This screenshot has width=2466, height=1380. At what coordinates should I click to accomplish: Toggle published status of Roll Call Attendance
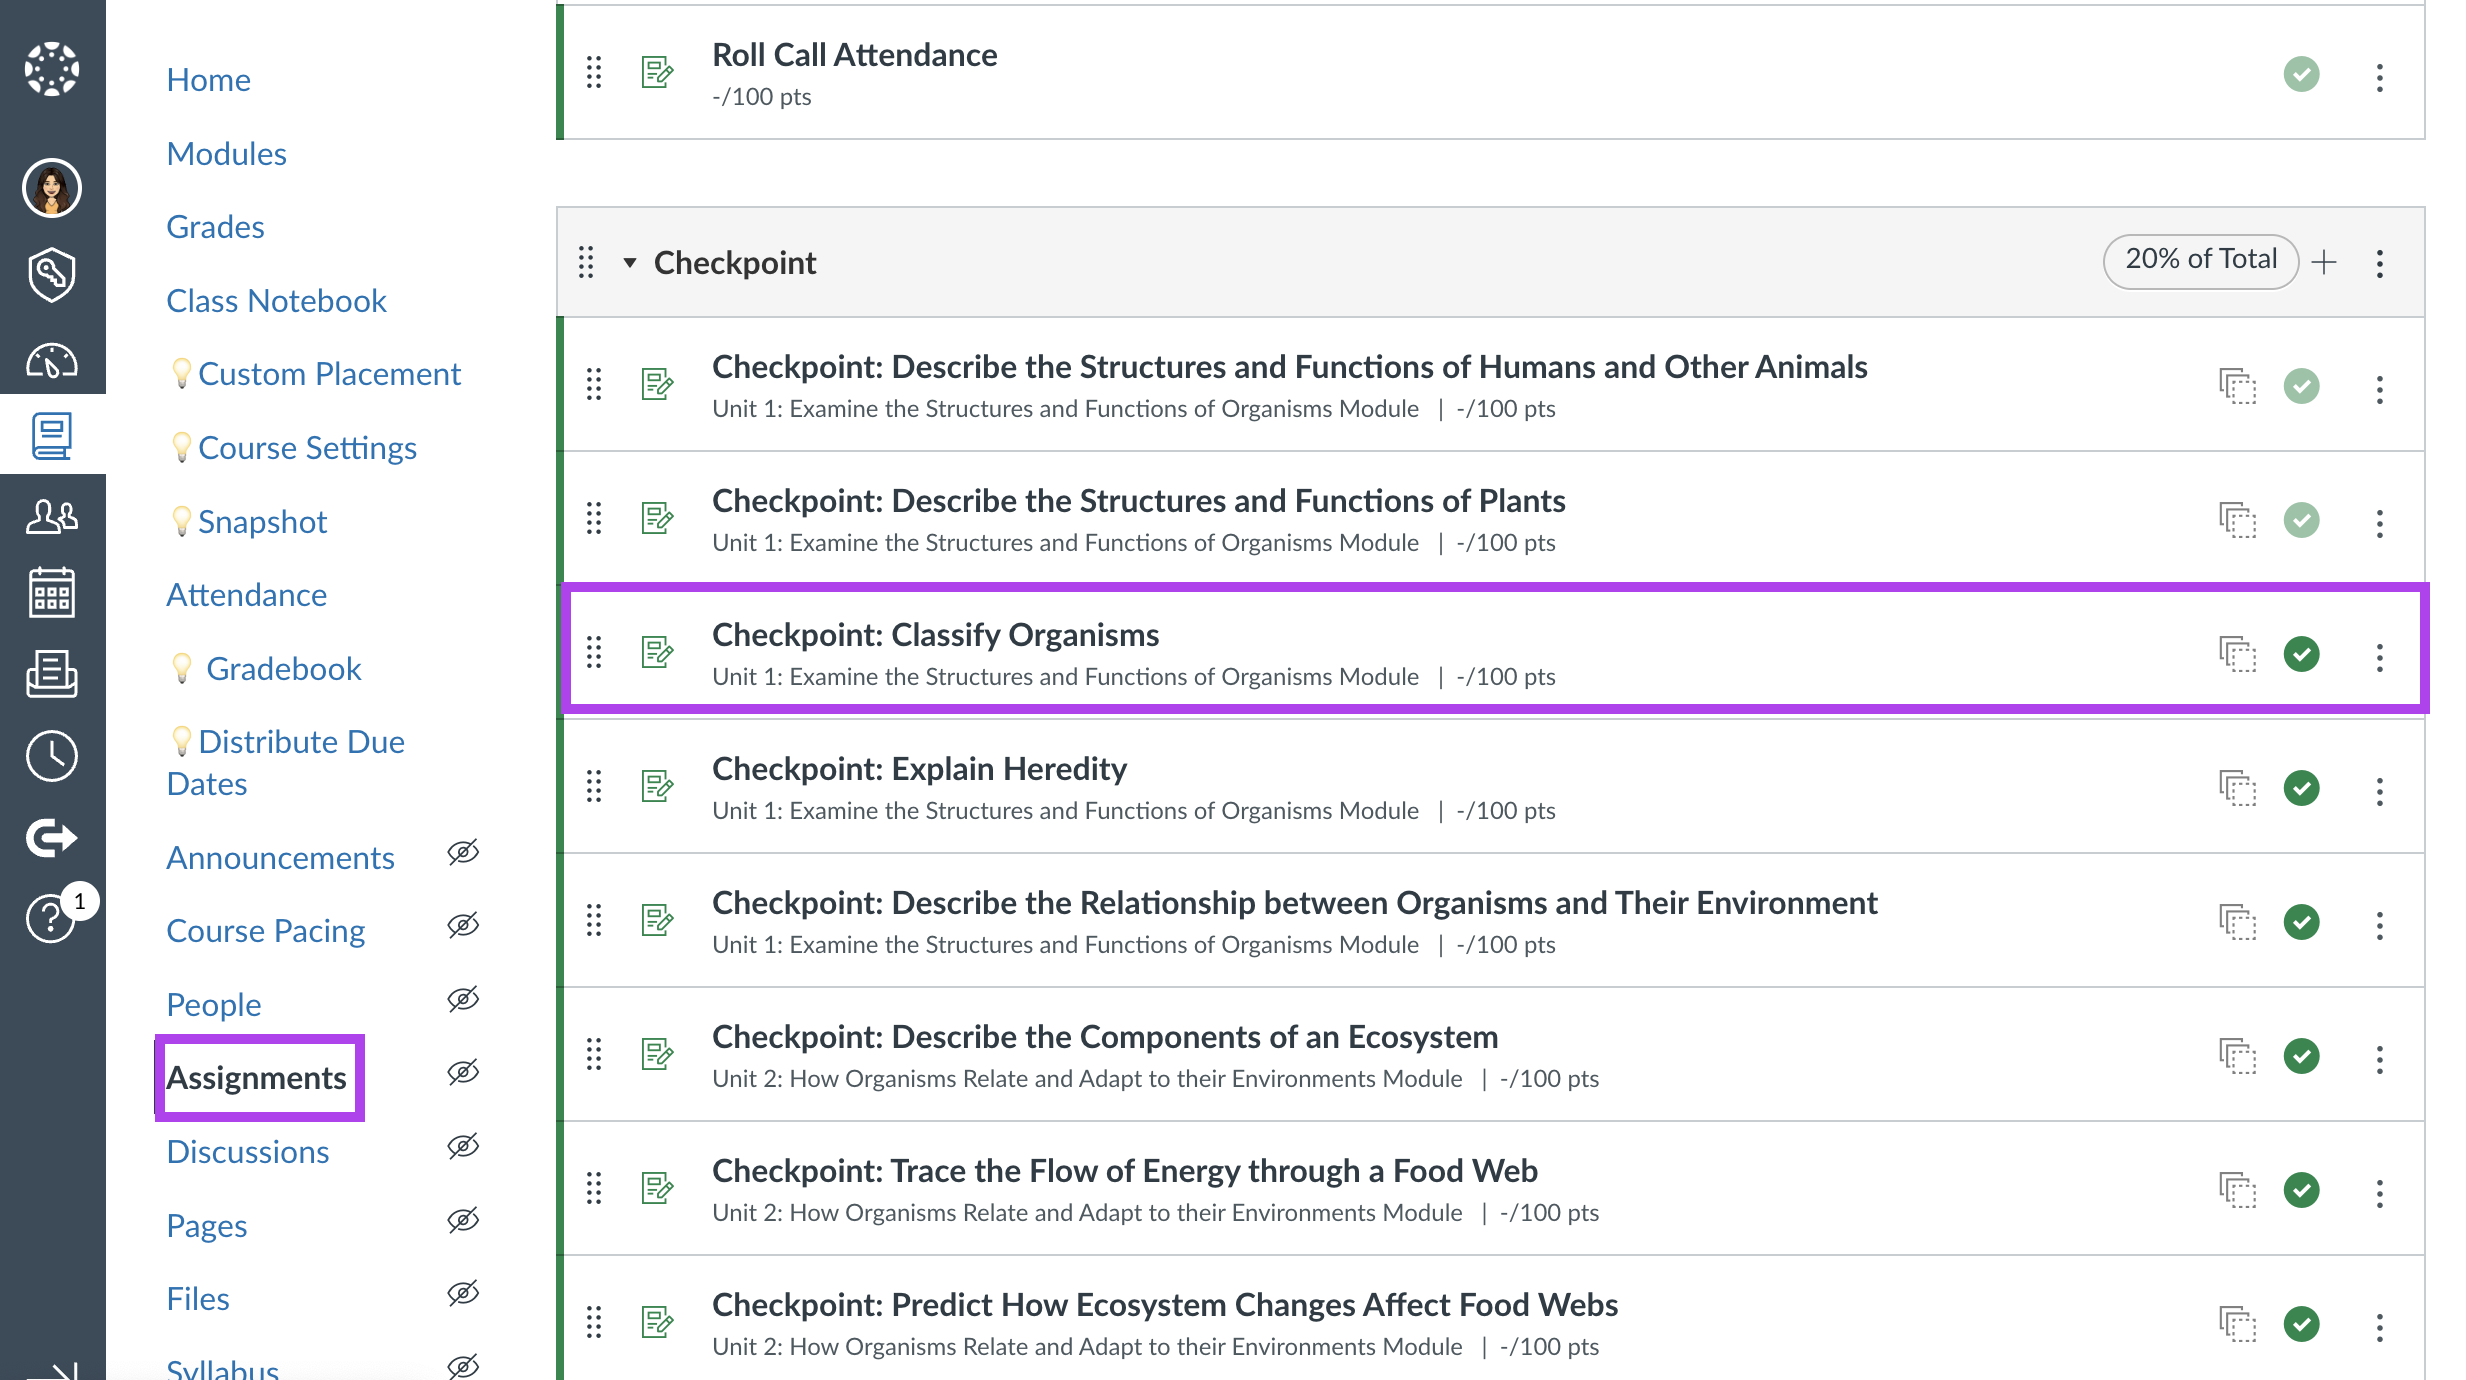pyautogui.click(x=2302, y=74)
